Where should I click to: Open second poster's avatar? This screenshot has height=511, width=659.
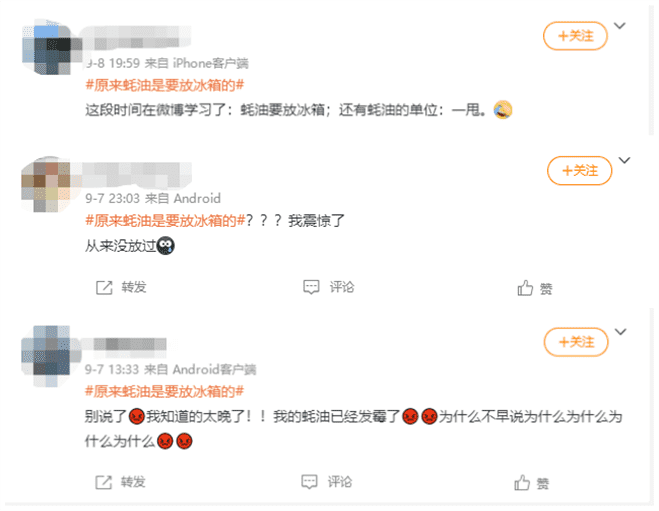pos(46,184)
